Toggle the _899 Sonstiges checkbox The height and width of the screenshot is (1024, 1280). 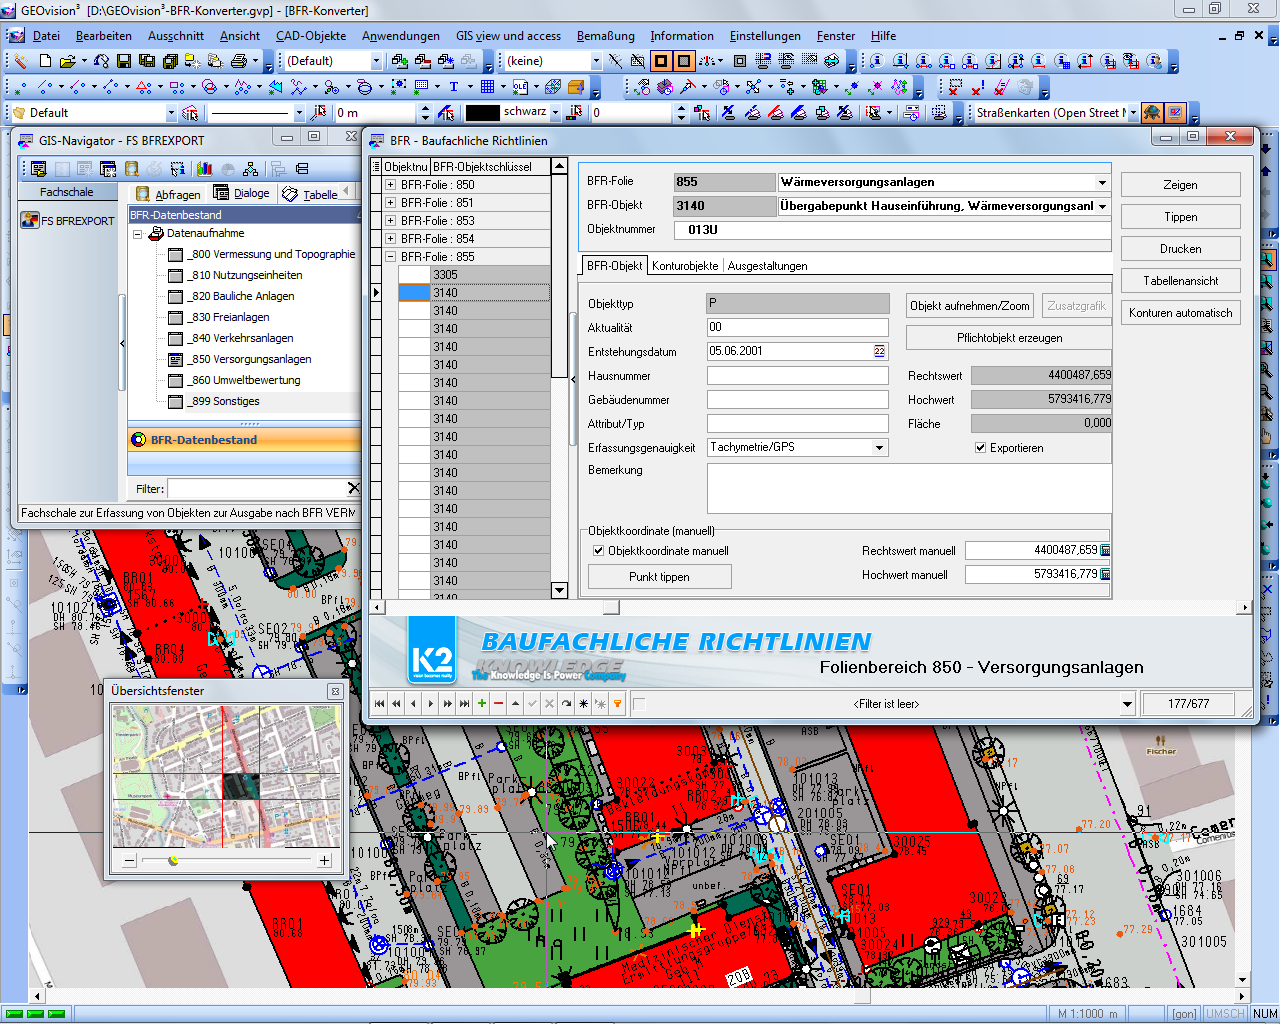pos(176,401)
